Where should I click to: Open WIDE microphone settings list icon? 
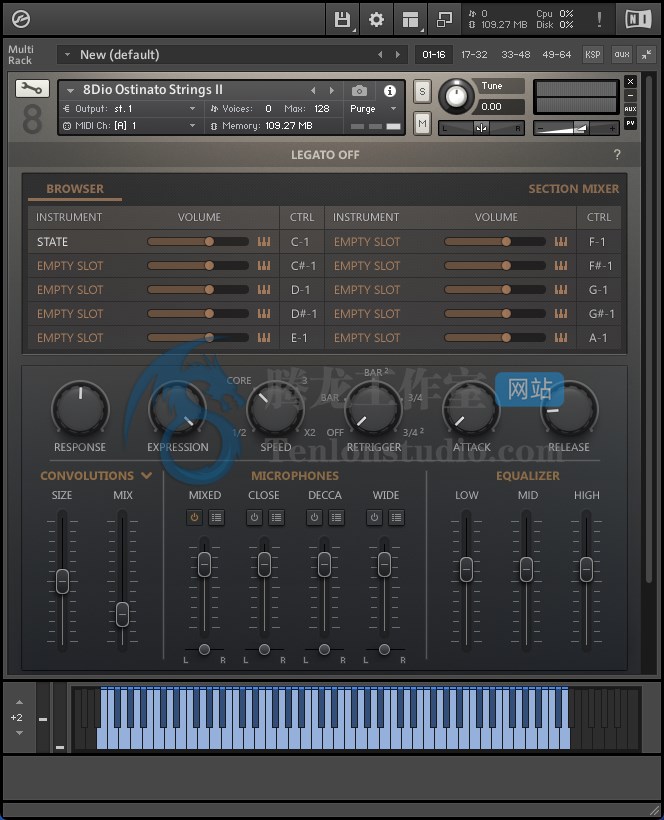[x=396, y=518]
